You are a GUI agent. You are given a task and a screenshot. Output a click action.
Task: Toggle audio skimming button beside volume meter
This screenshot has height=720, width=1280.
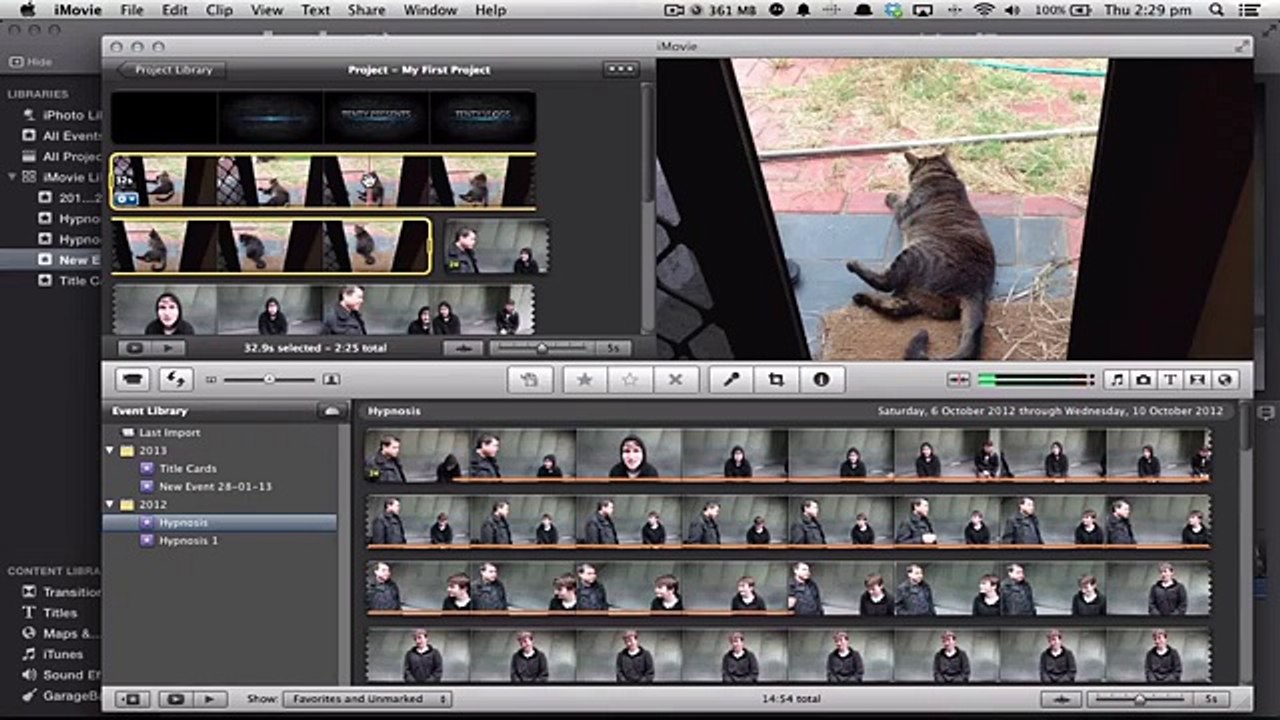pyautogui.click(x=958, y=380)
